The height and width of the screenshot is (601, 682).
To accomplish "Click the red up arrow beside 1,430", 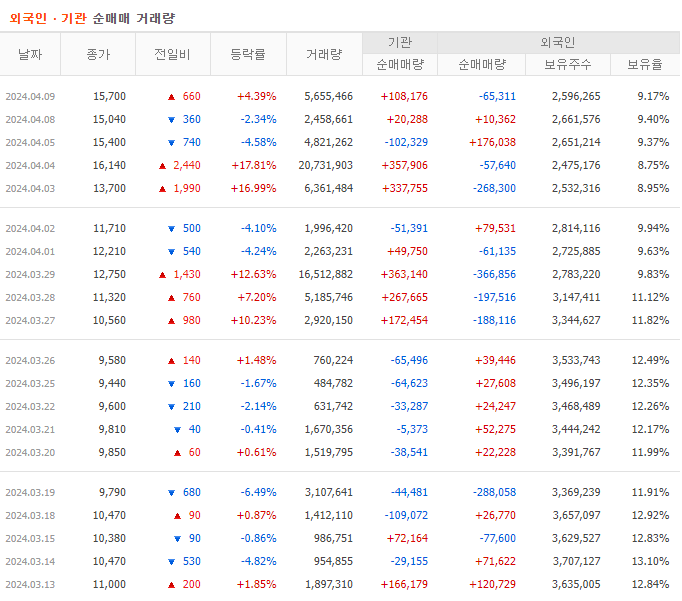I will click(163, 275).
